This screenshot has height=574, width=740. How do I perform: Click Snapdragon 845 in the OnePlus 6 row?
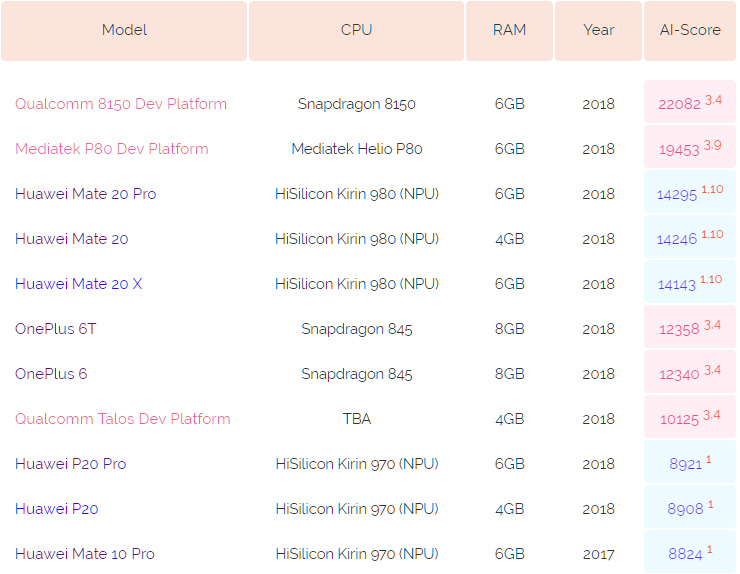coord(356,374)
